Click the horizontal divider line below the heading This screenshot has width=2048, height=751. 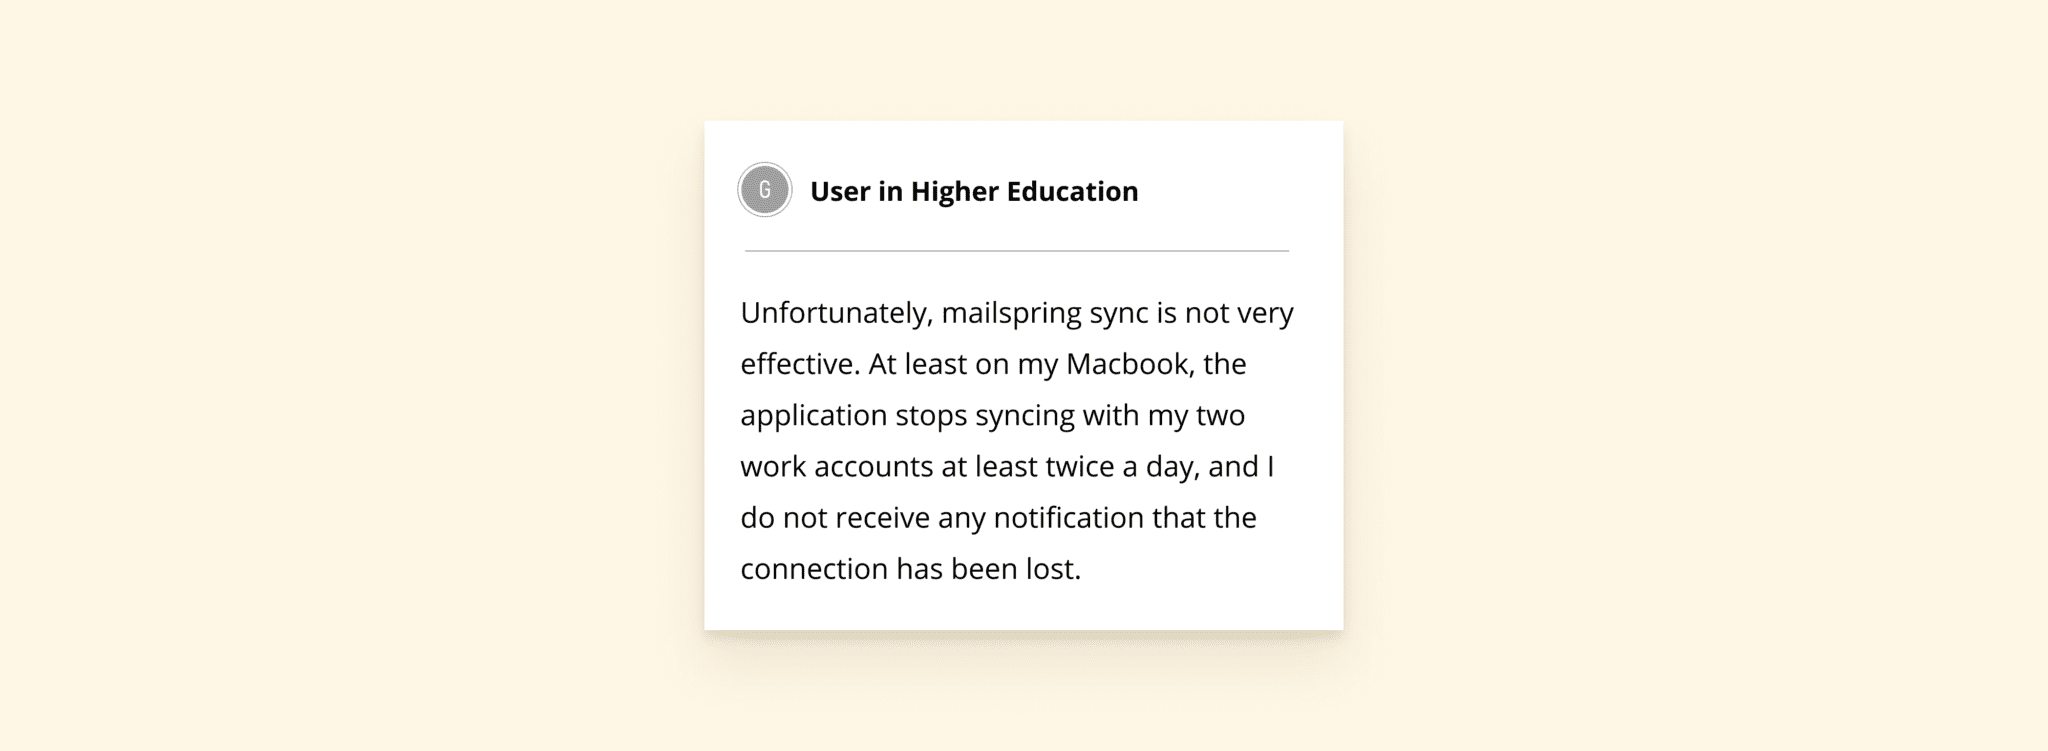tap(1017, 251)
